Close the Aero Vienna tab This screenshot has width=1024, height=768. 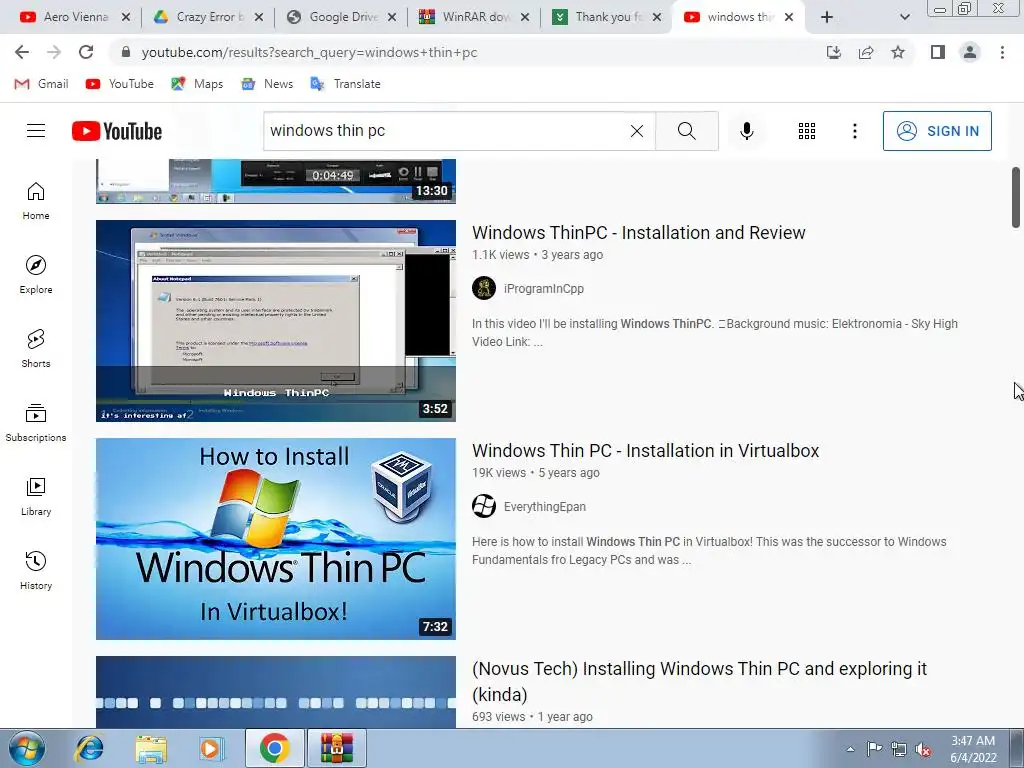pyautogui.click(x=126, y=18)
